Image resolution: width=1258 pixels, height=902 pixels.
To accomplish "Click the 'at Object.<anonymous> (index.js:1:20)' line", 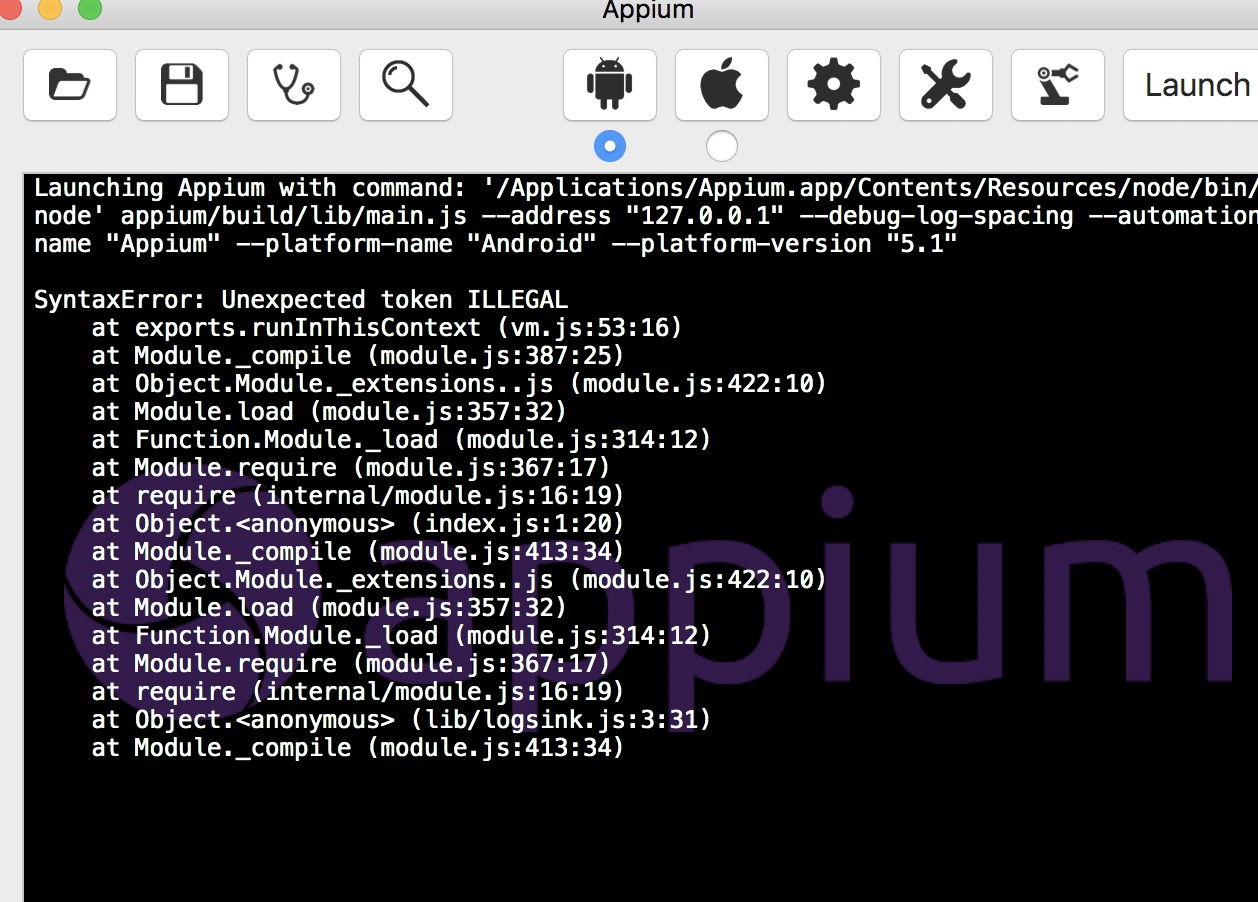I will (358, 524).
